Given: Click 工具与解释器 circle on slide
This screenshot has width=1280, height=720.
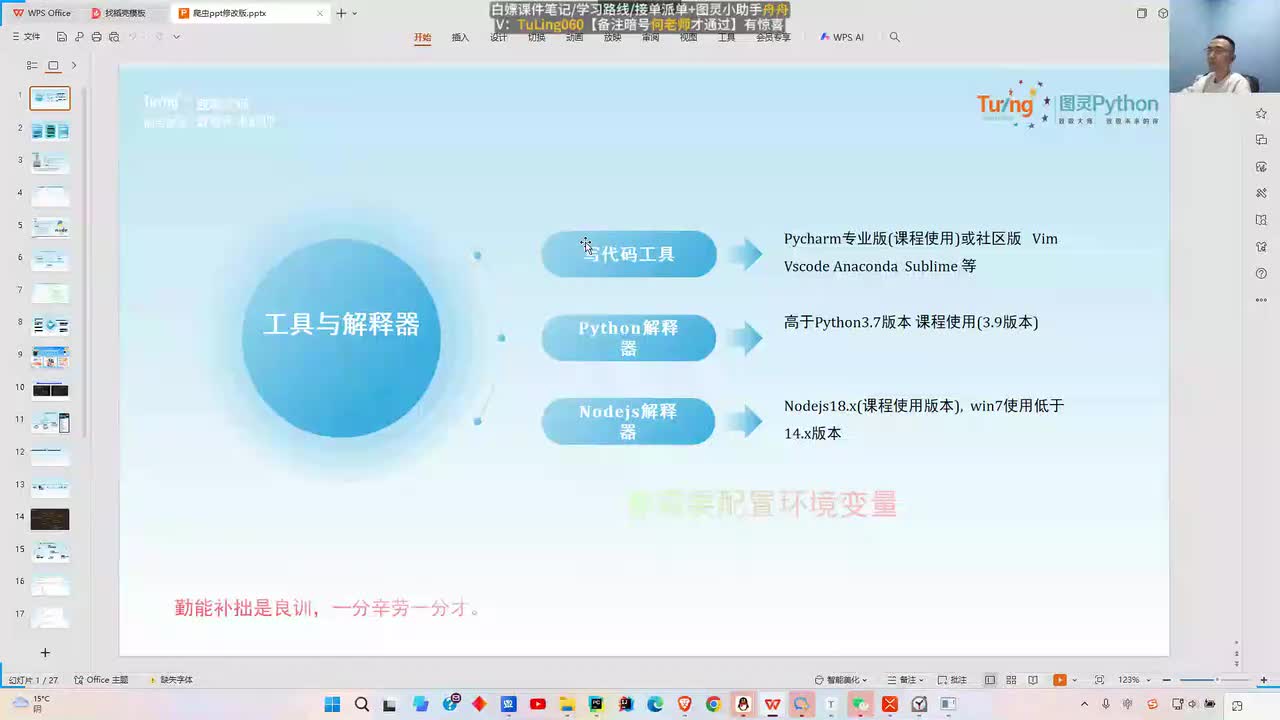Looking at the screenshot, I should coord(341,337).
